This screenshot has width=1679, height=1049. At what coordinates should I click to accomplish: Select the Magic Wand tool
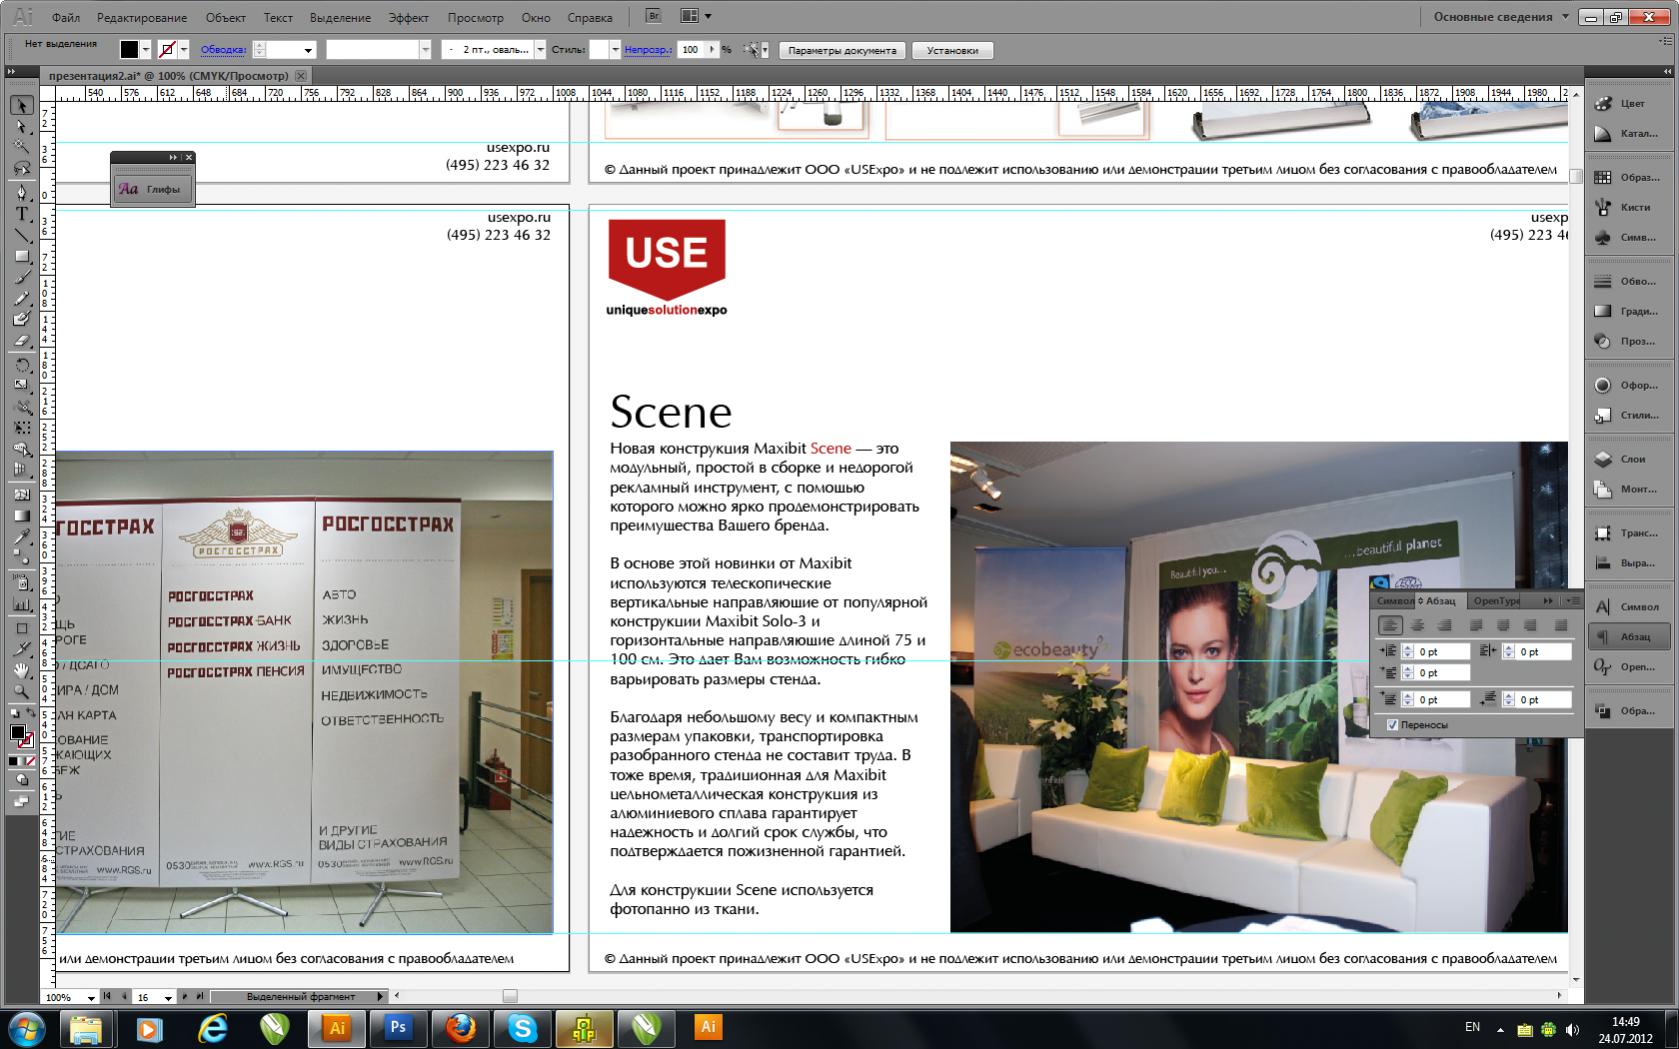(21, 148)
